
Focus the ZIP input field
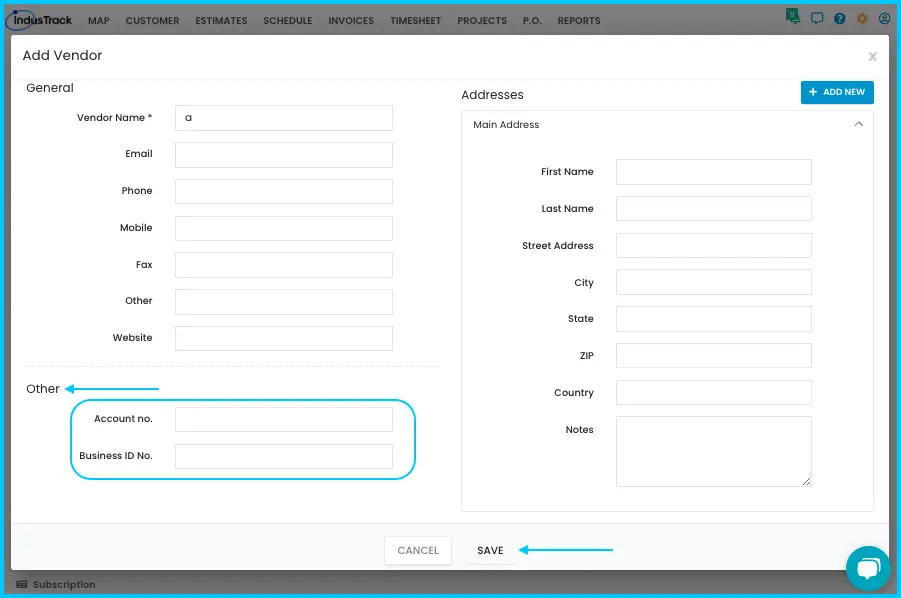click(714, 356)
